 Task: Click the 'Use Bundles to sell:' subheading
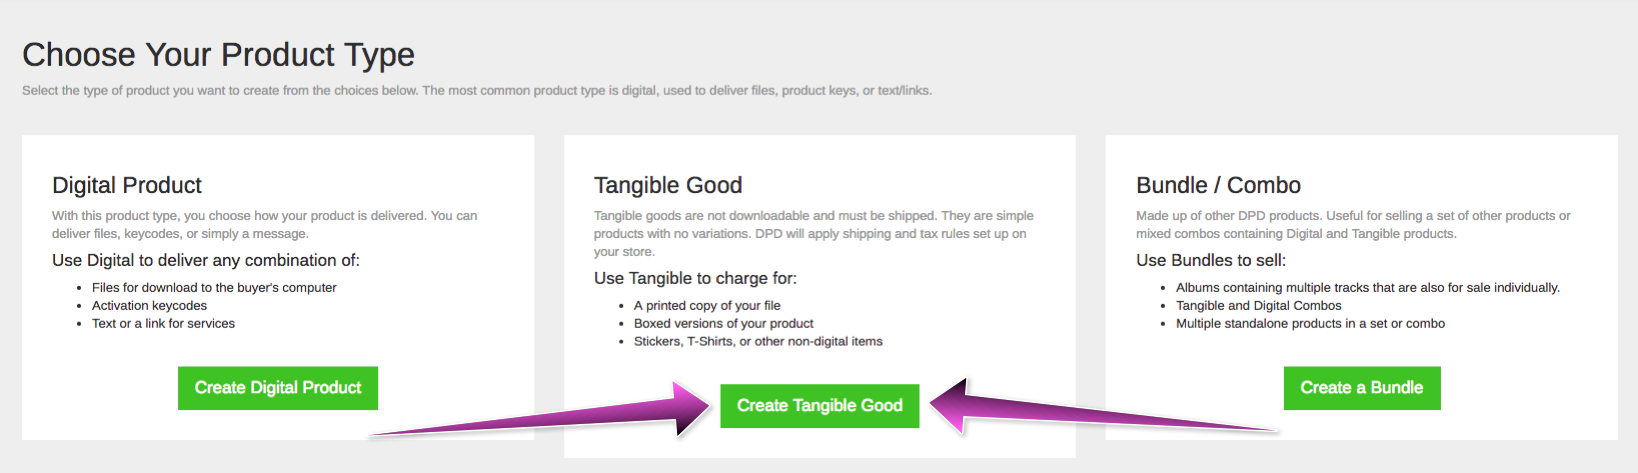point(1211,260)
